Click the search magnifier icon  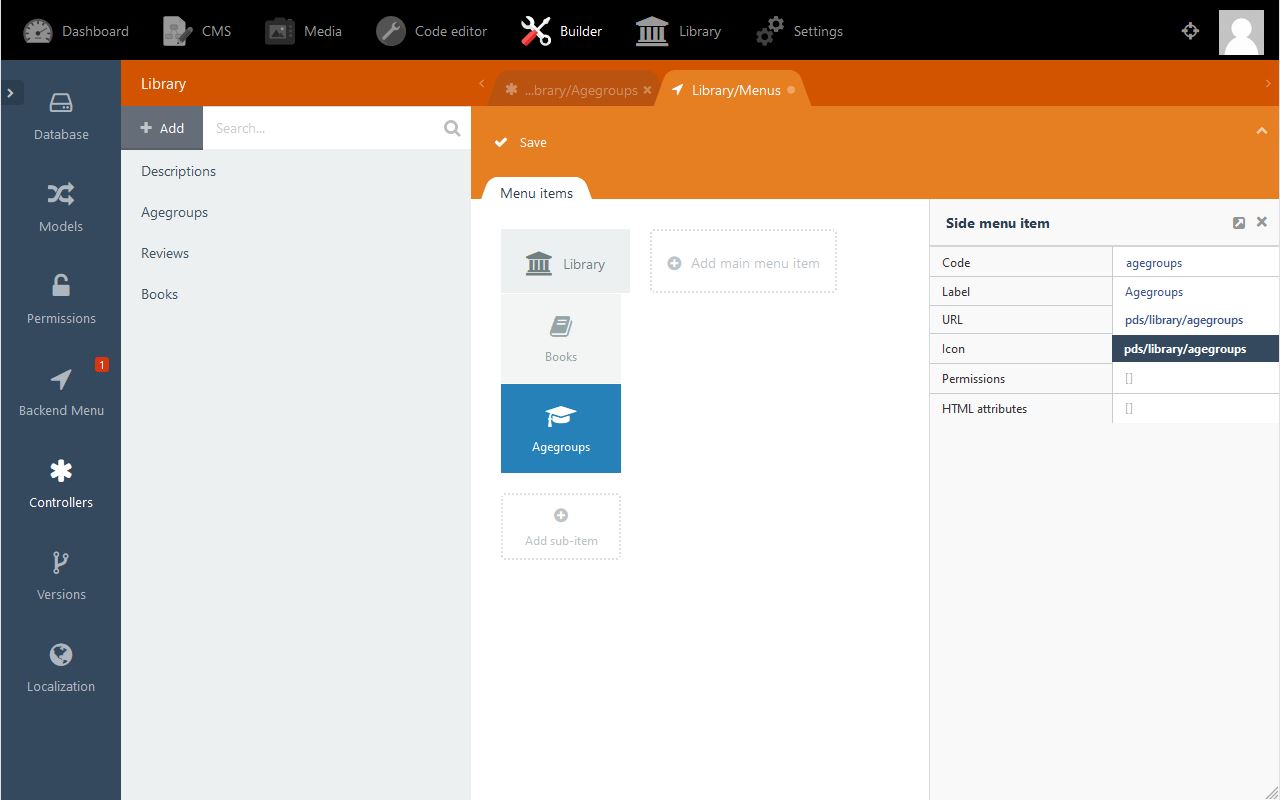point(452,128)
